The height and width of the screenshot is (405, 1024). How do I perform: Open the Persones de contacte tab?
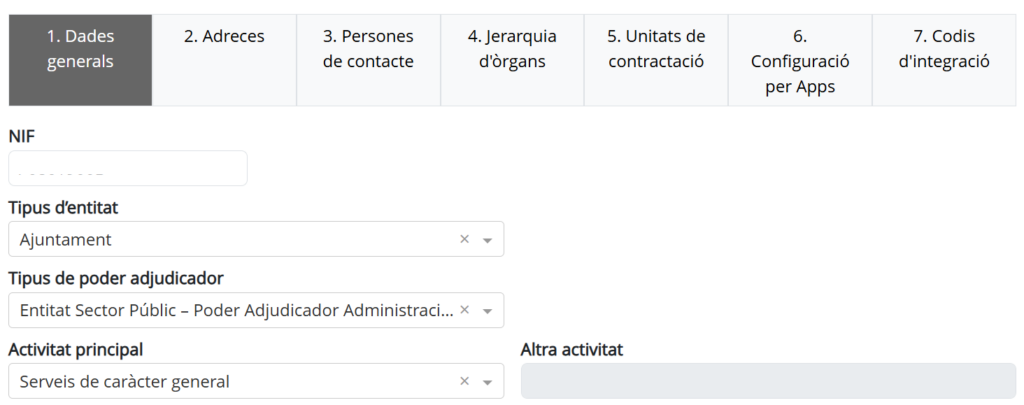[x=368, y=60]
